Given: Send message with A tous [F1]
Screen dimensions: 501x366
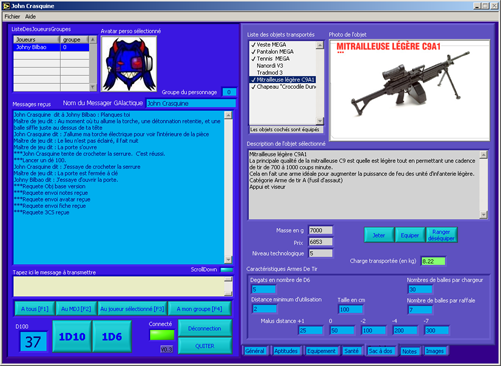Looking at the screenshot, I should 35,309.
